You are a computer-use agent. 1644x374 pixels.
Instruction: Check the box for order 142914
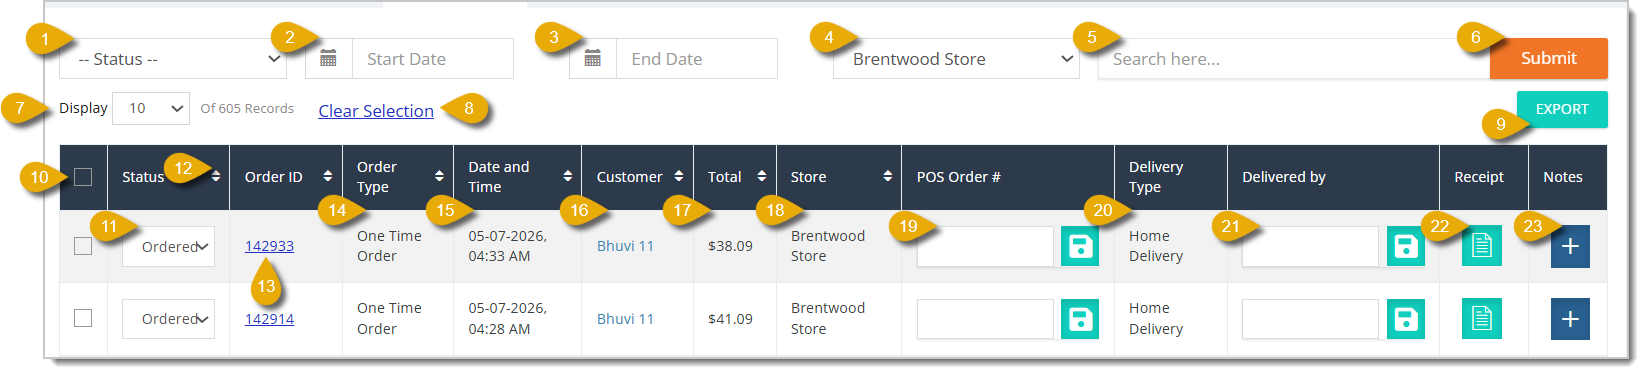tap(83, 318)
